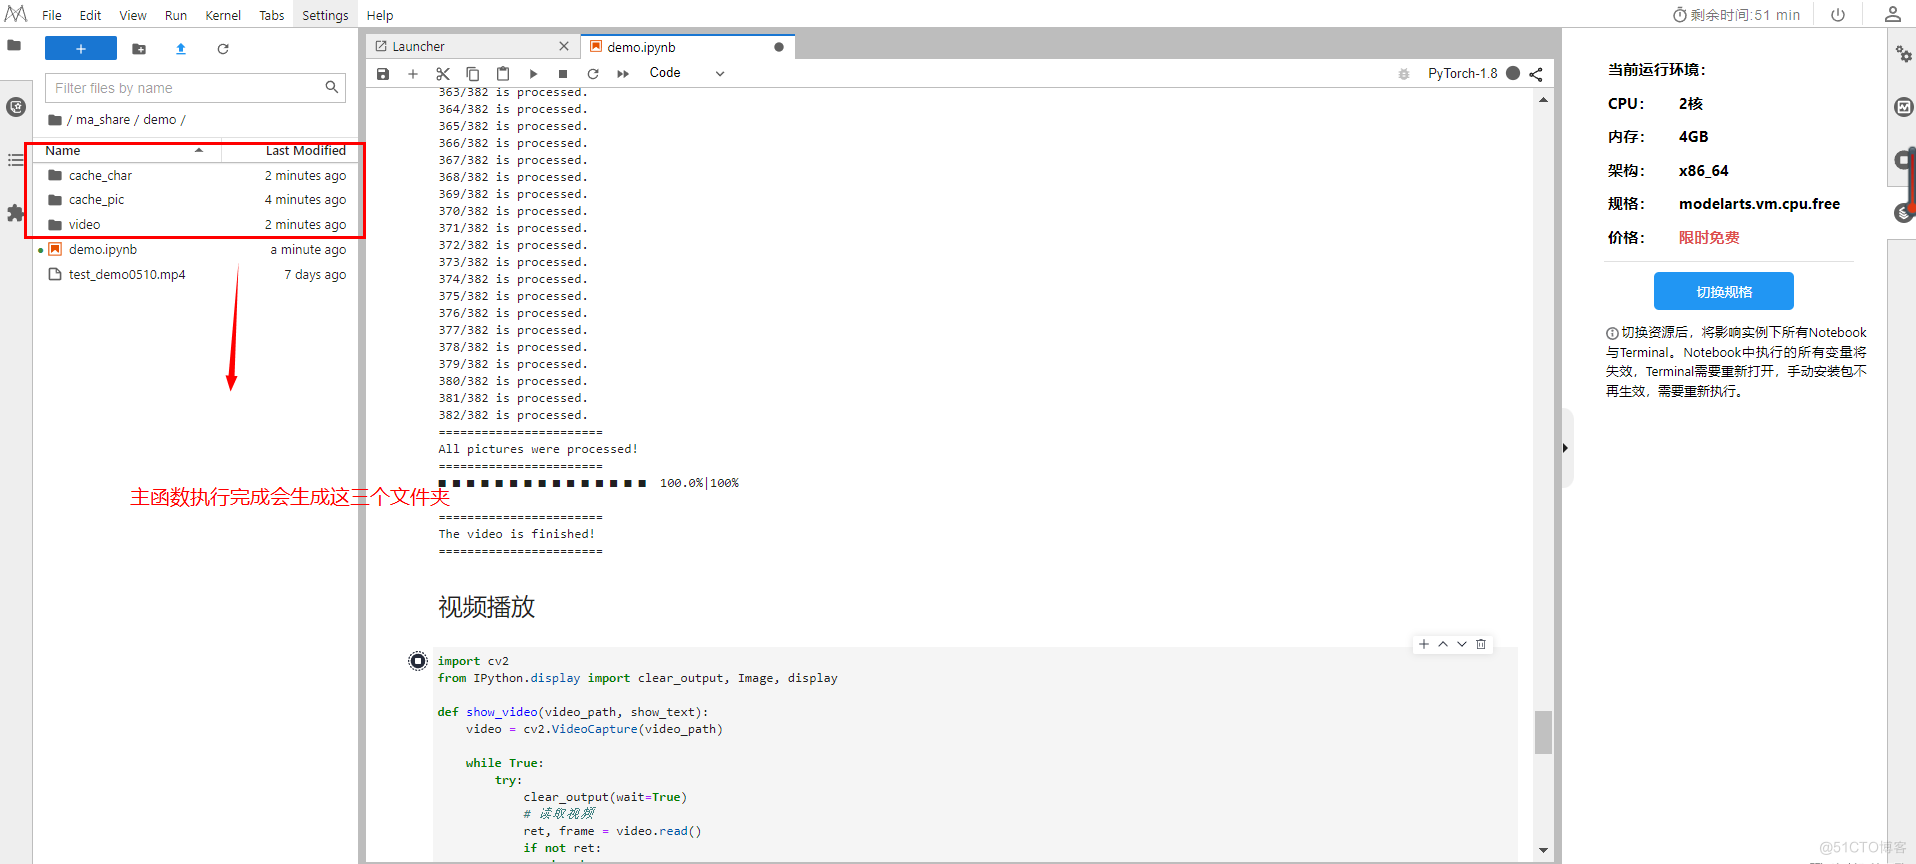Screen dimensions: 1916x864
Task: Open the resource monitor icon on right sidebar
Action: pos(1903,107)
